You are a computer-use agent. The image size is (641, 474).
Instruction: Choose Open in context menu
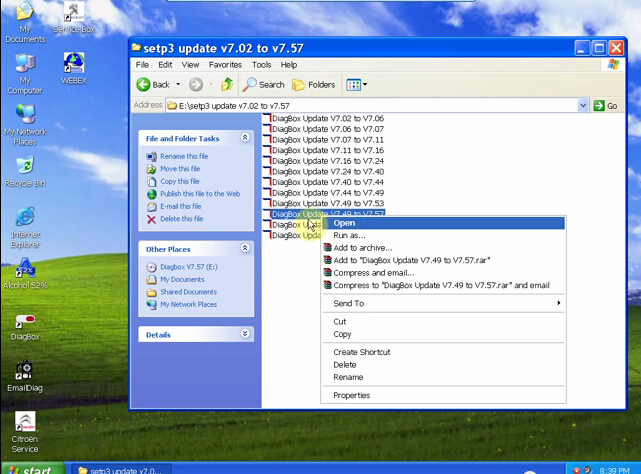pyautogui.click(x=443, y=223)
